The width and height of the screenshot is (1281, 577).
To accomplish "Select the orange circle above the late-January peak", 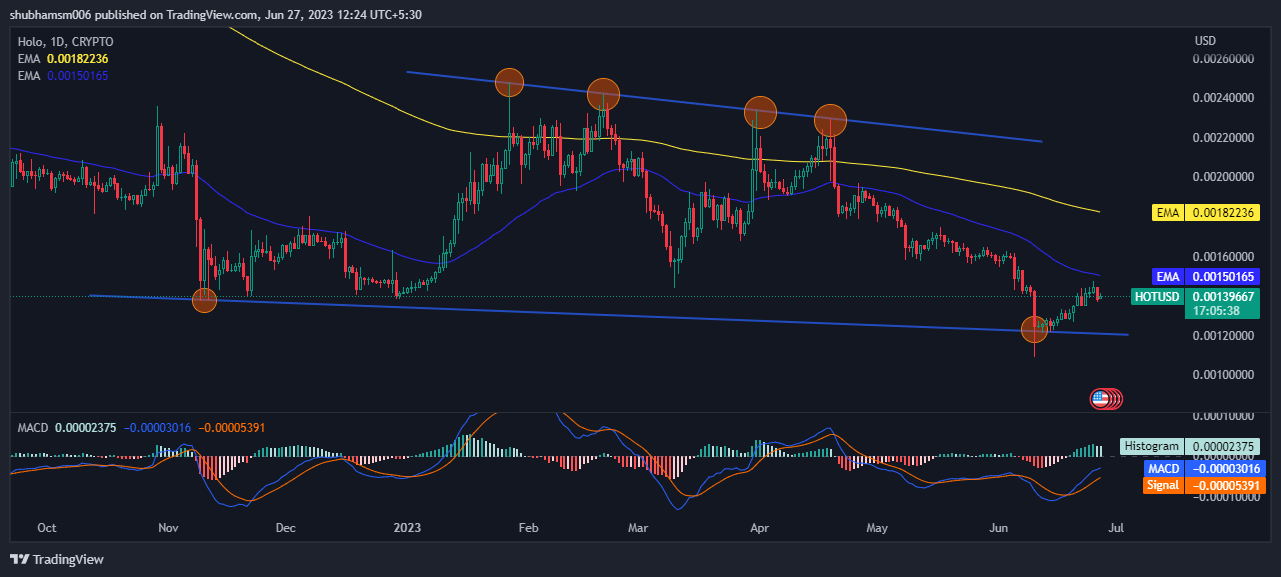I will (510, 83).
